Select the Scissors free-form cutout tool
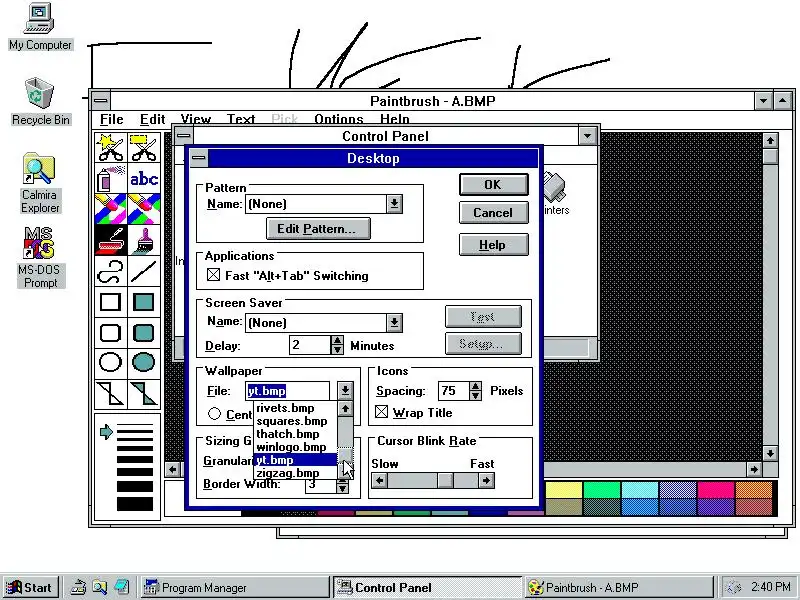The height and width of the screenshot is (600, 800). tap(111, 147)
